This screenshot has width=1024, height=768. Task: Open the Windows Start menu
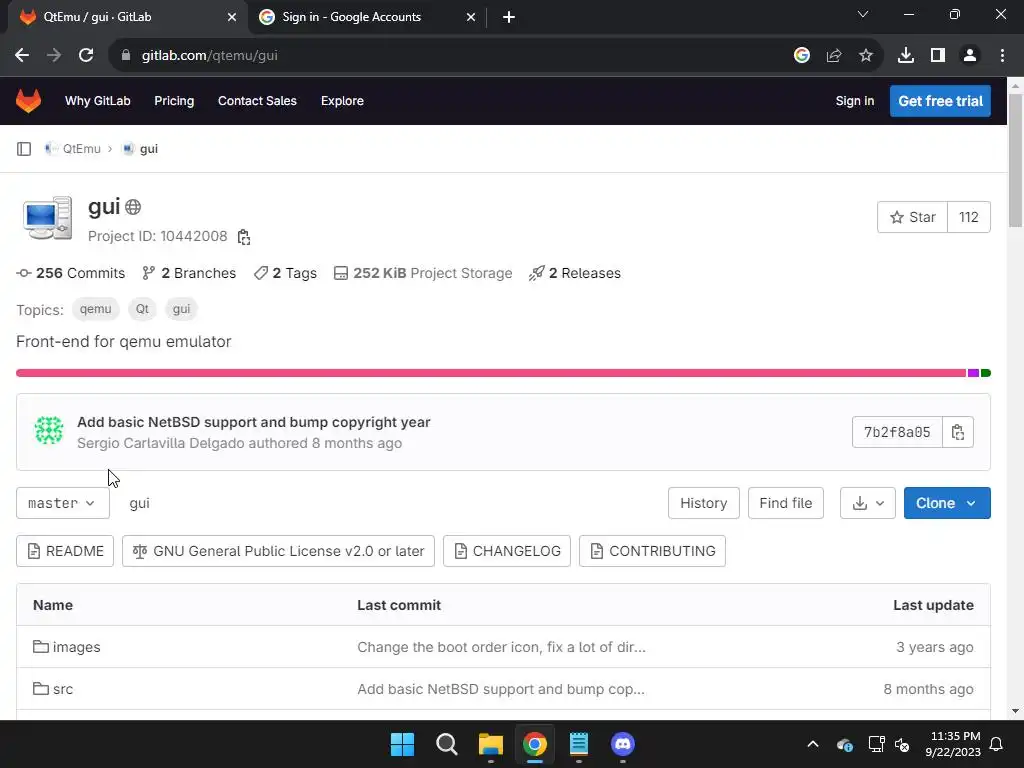pos(402,744)
